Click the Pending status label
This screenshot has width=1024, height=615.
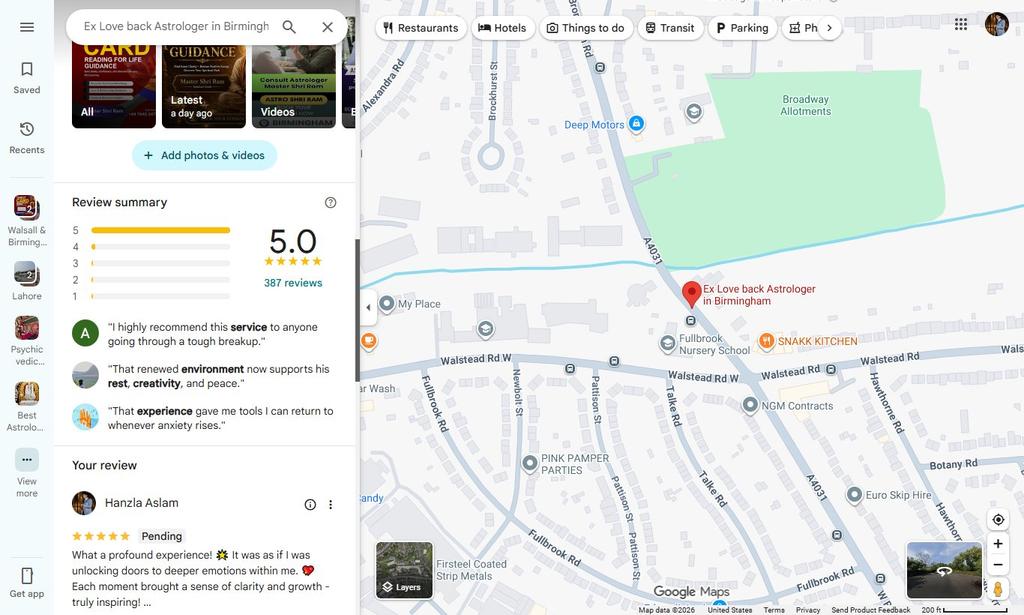[x=162, y=536]
